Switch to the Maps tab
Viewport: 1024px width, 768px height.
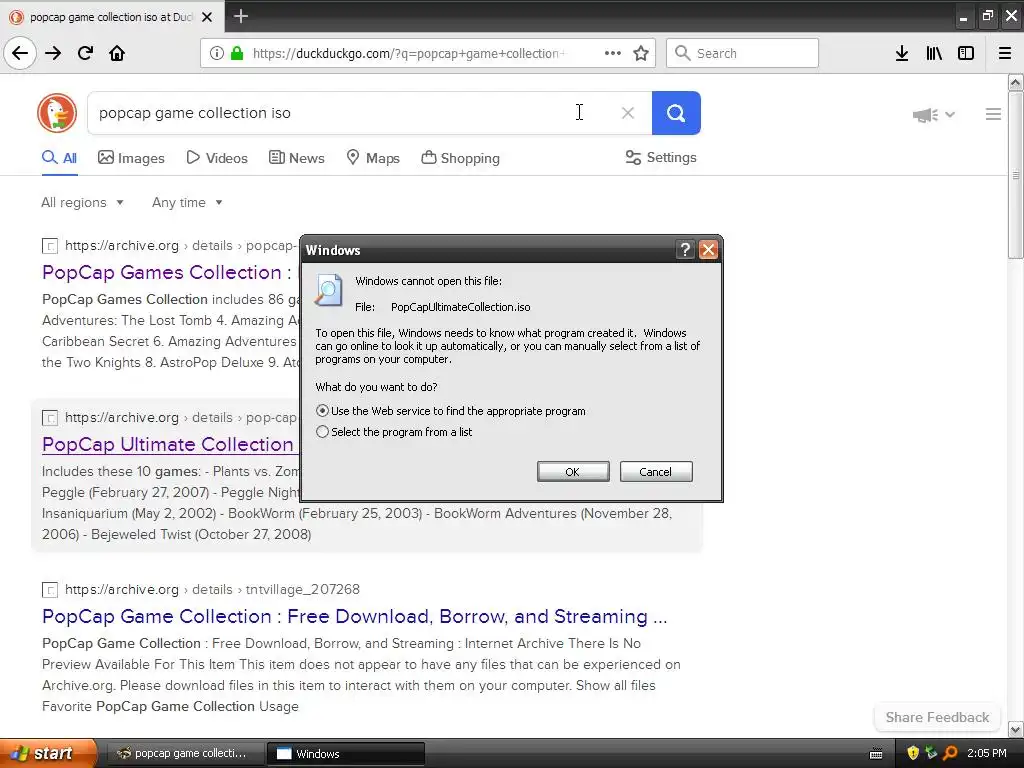click(373, 158)
